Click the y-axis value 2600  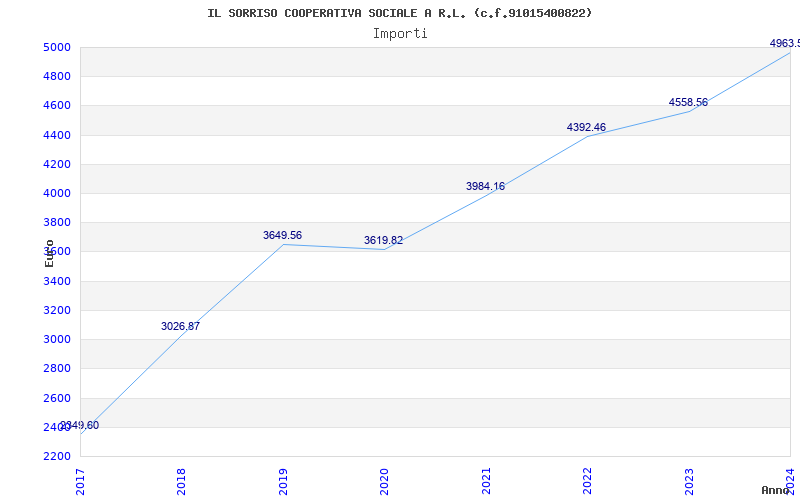point(58,398)
